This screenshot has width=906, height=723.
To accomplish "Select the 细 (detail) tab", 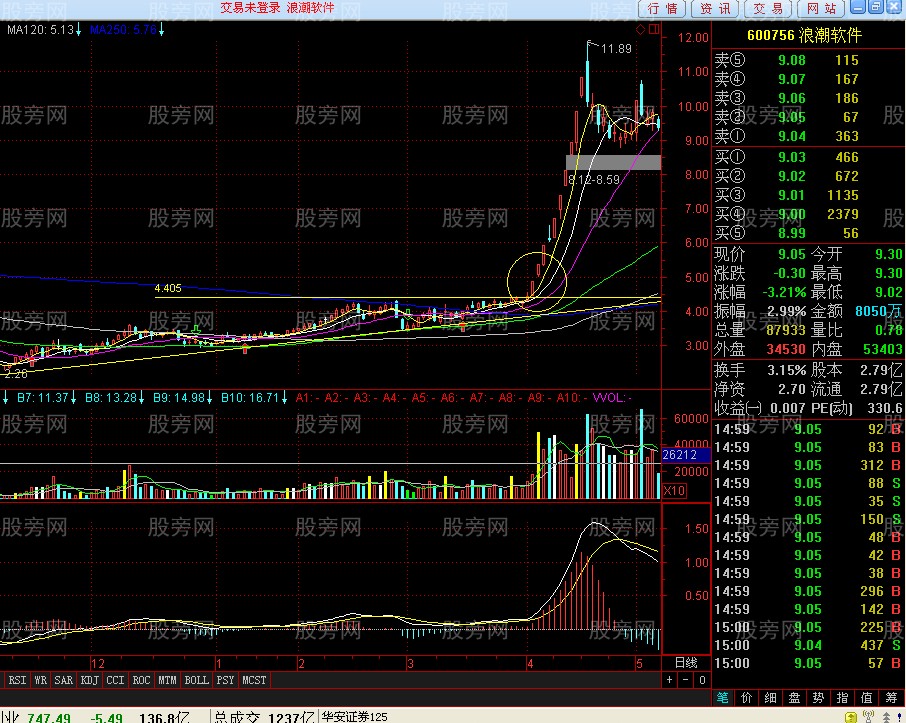I will pos(771,698).
